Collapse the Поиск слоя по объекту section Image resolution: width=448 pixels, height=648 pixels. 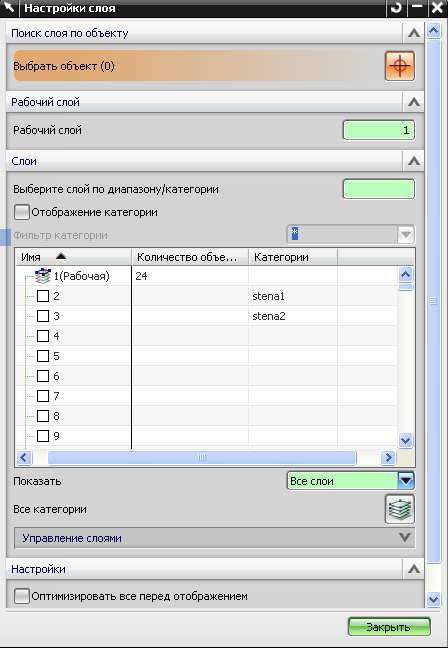point(414,33)
